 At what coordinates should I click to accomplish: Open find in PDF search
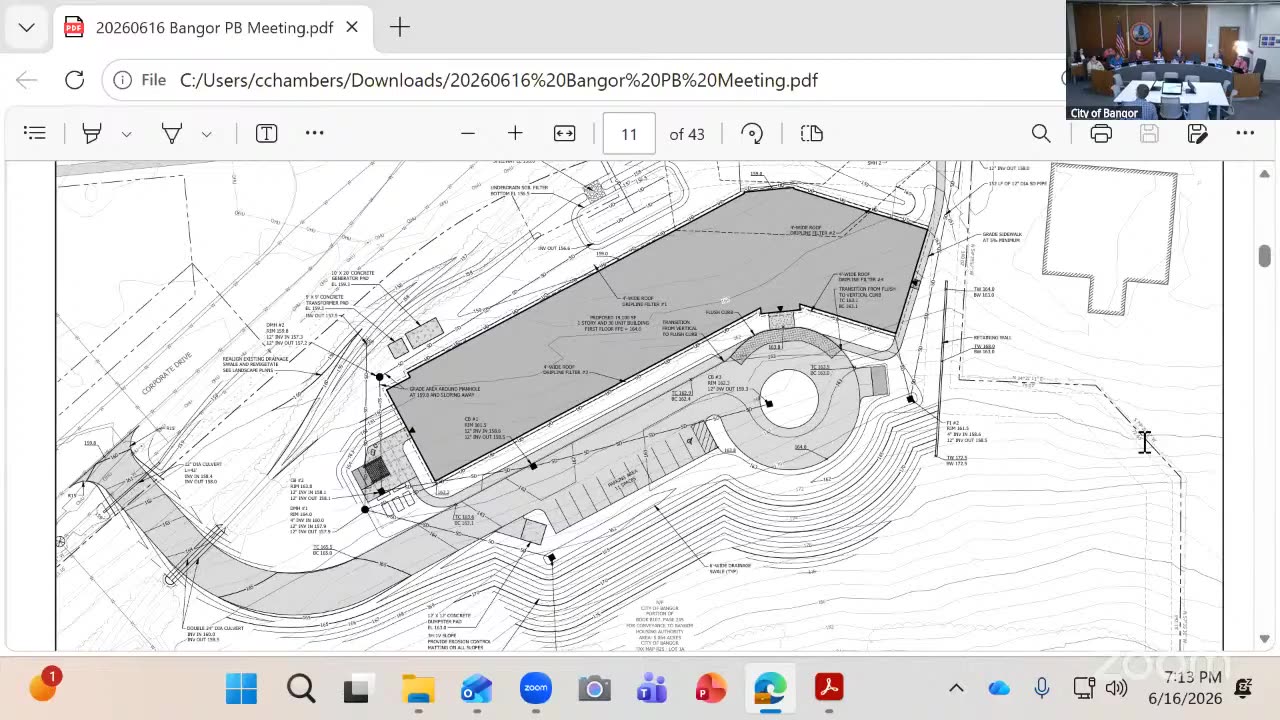tap(1041, 133)
